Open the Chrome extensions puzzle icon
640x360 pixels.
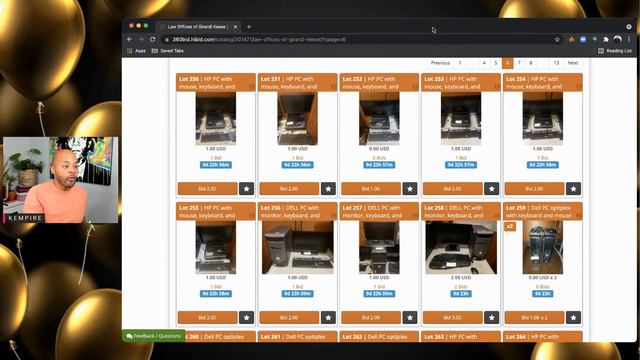[606, 40]
